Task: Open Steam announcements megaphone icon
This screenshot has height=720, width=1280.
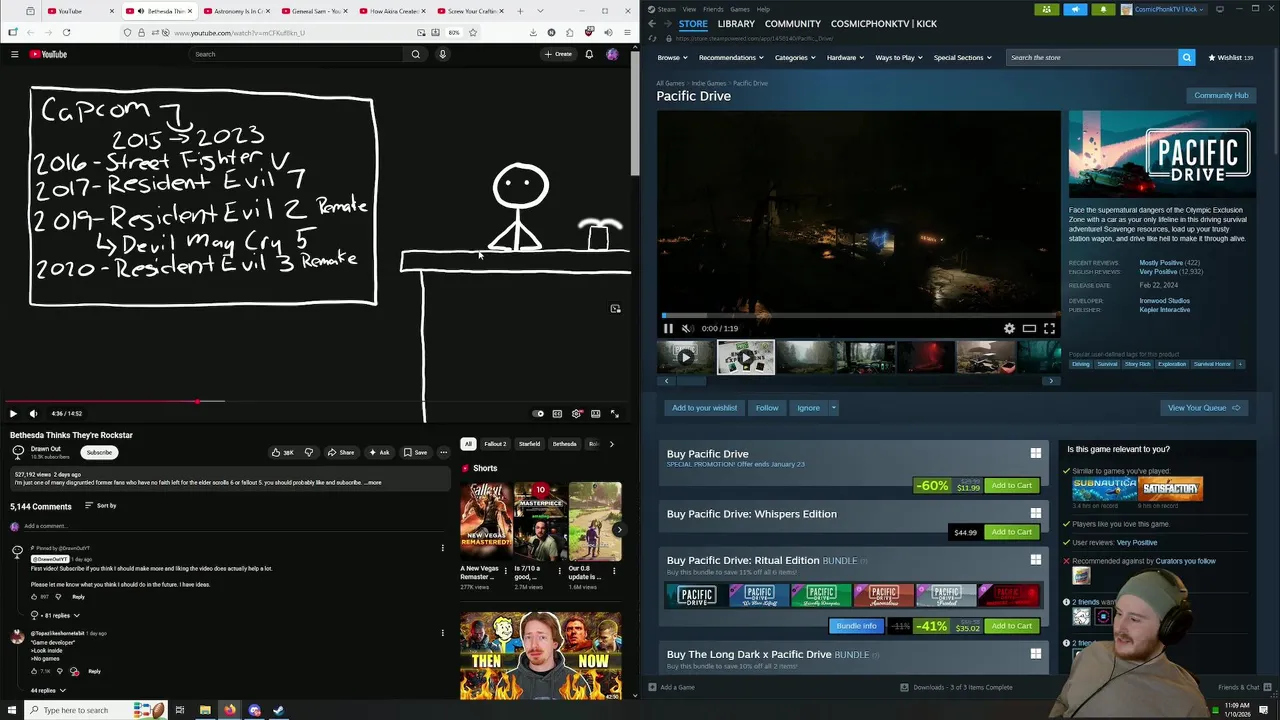Action: pos(1075,9)
